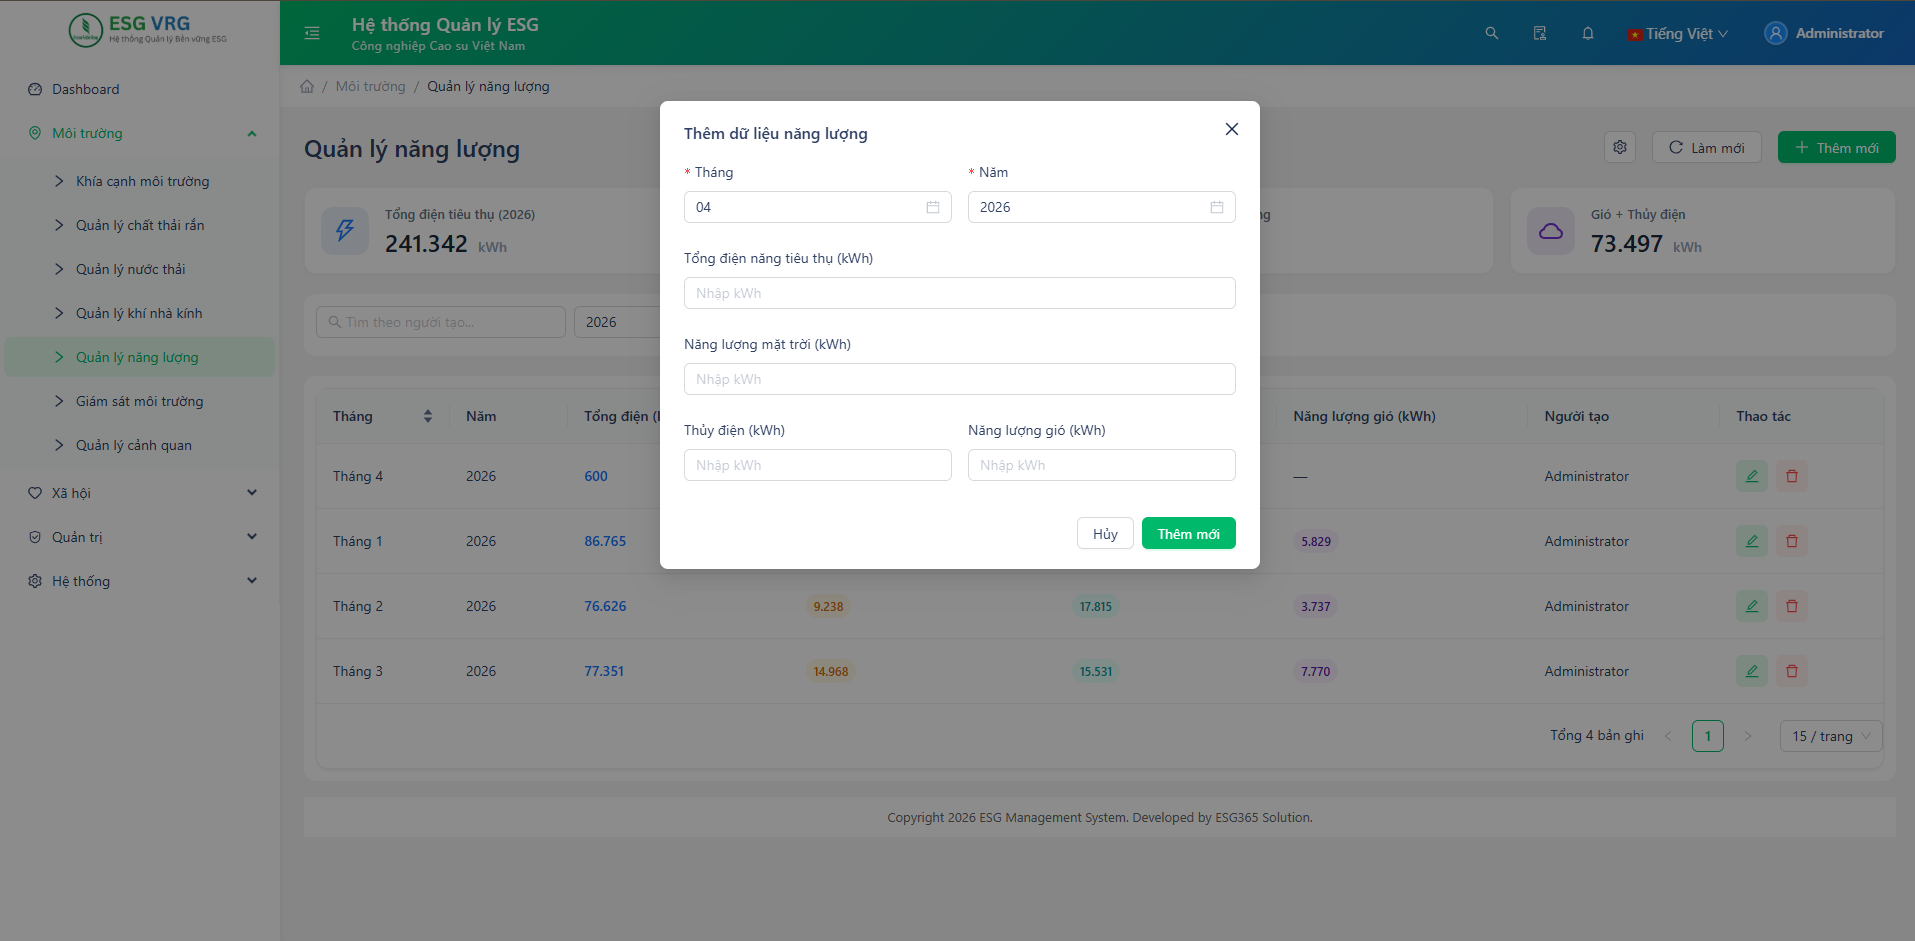Open Quản lý khí nhà kính
The height and width of the screenshot is (941, 1915).
(140, 313)
